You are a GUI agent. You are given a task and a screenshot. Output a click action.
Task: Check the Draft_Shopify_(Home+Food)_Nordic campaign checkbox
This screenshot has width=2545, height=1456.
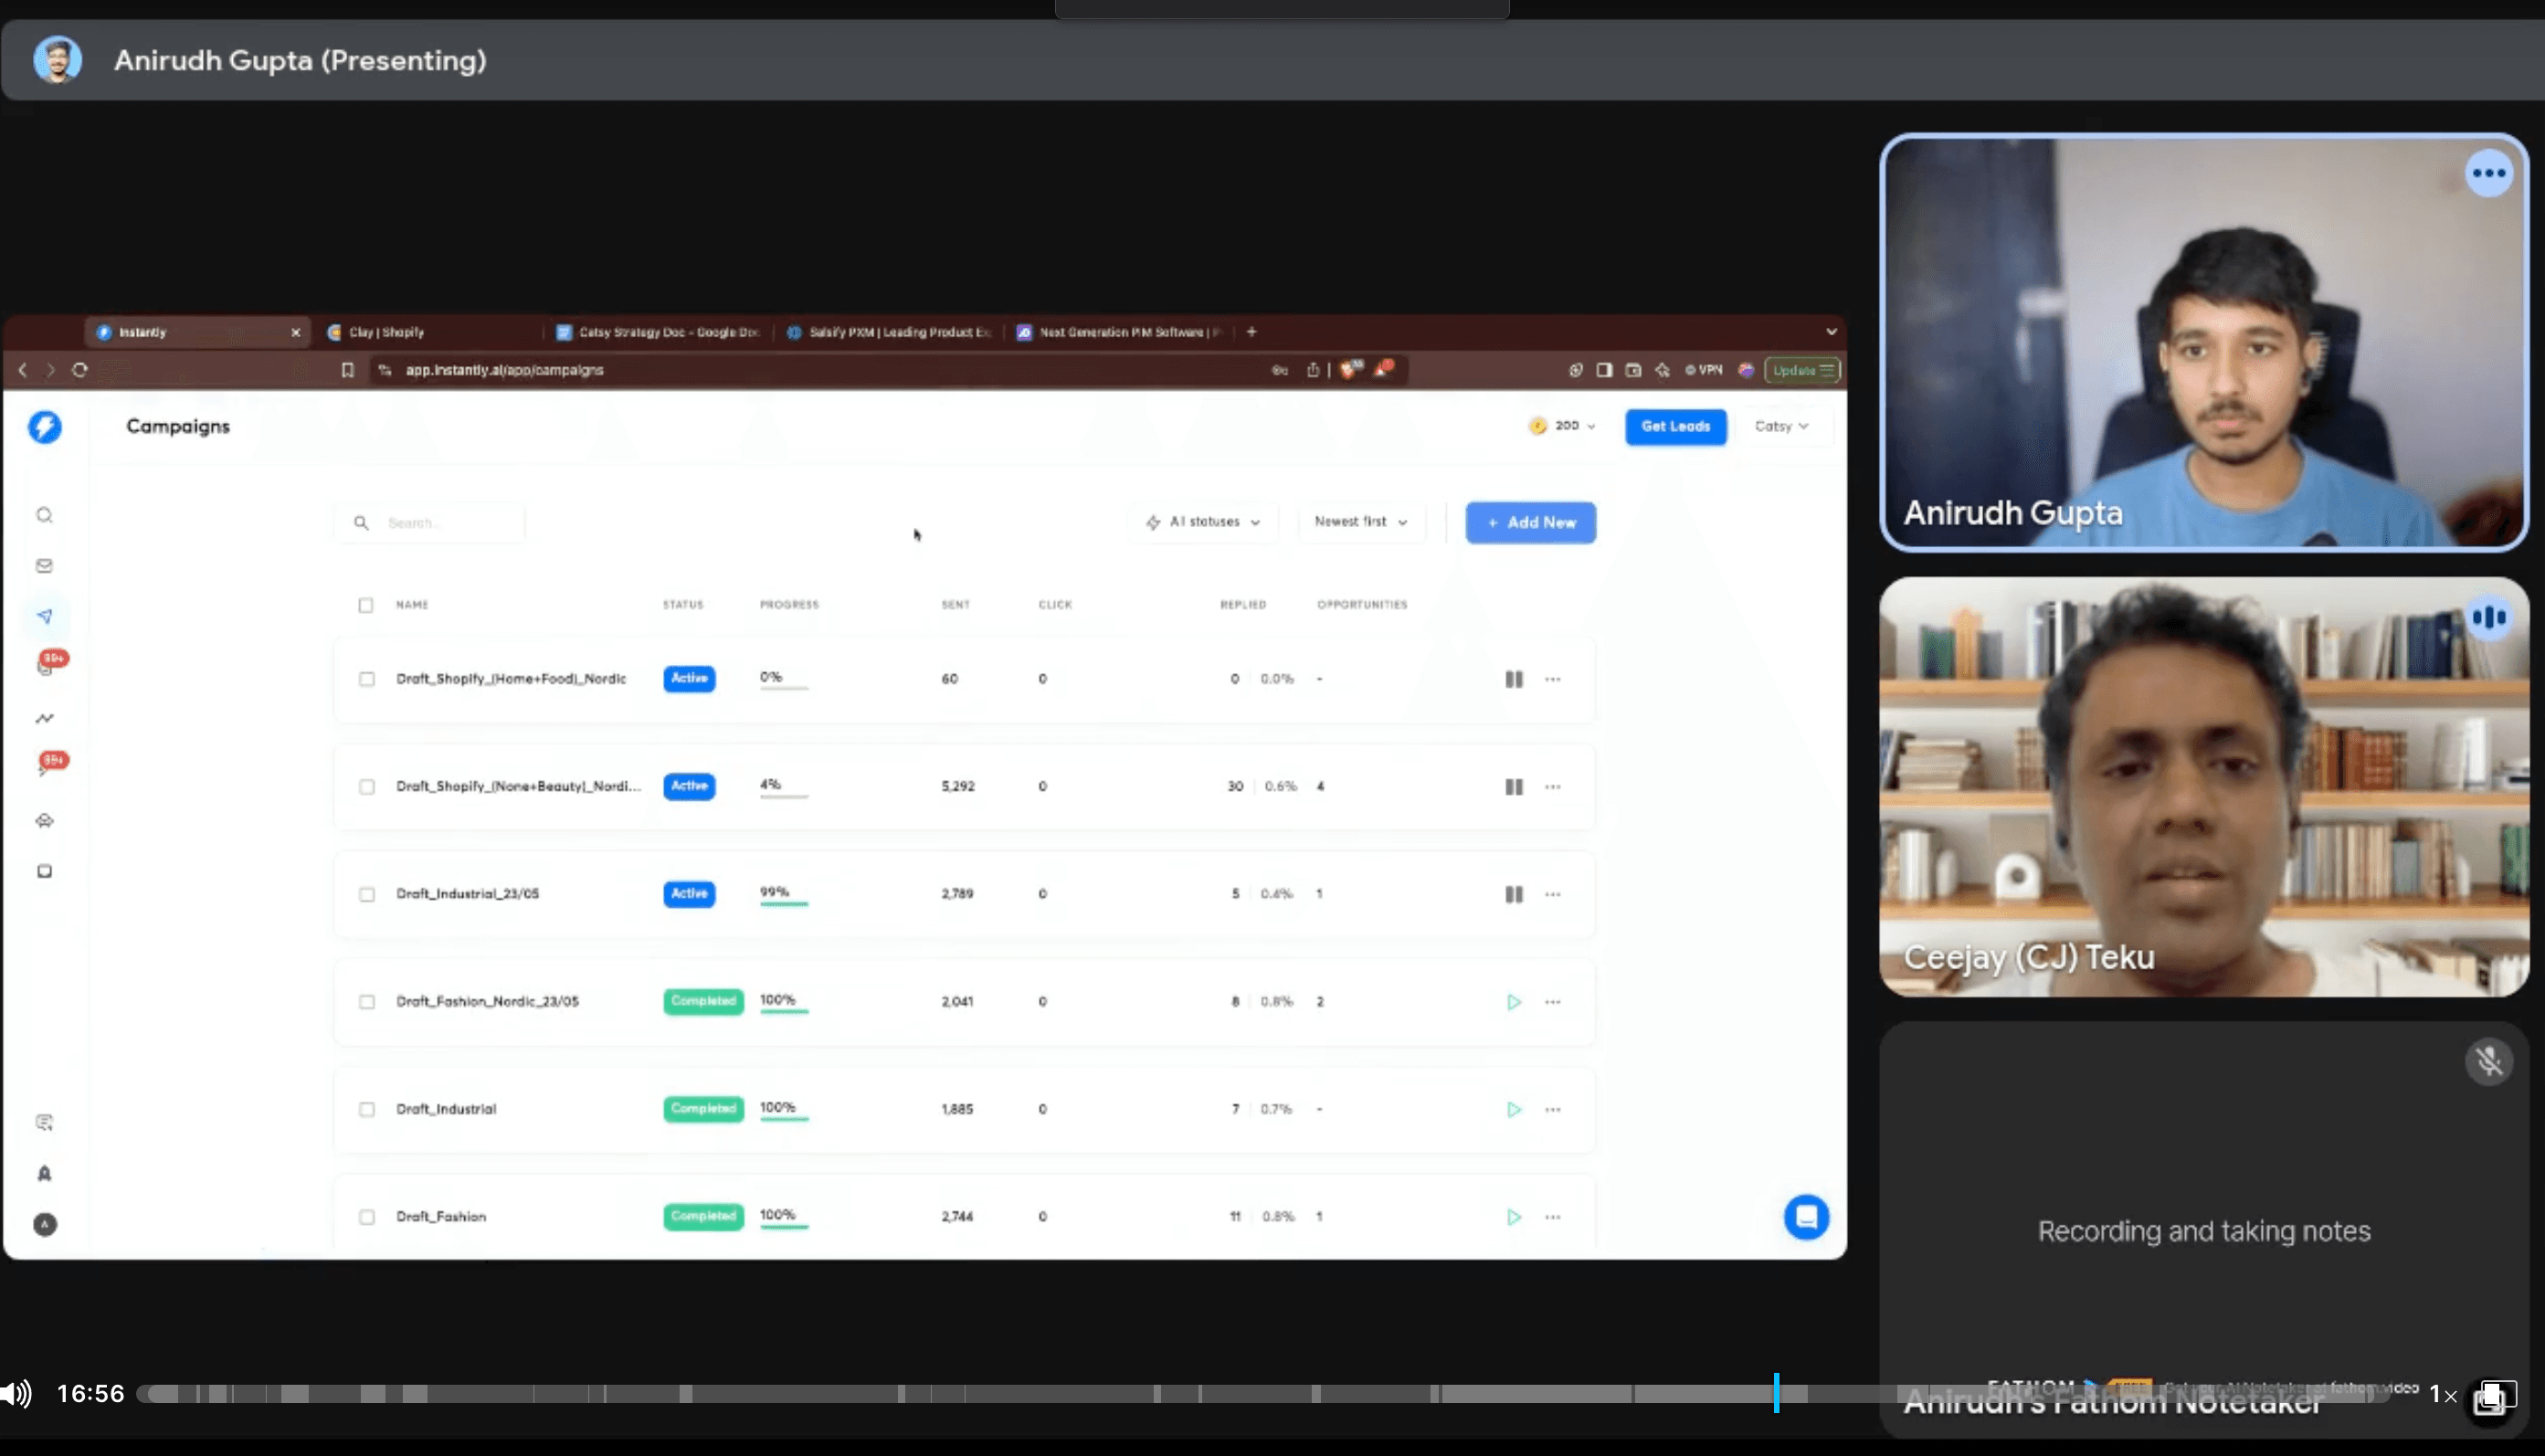367,679
